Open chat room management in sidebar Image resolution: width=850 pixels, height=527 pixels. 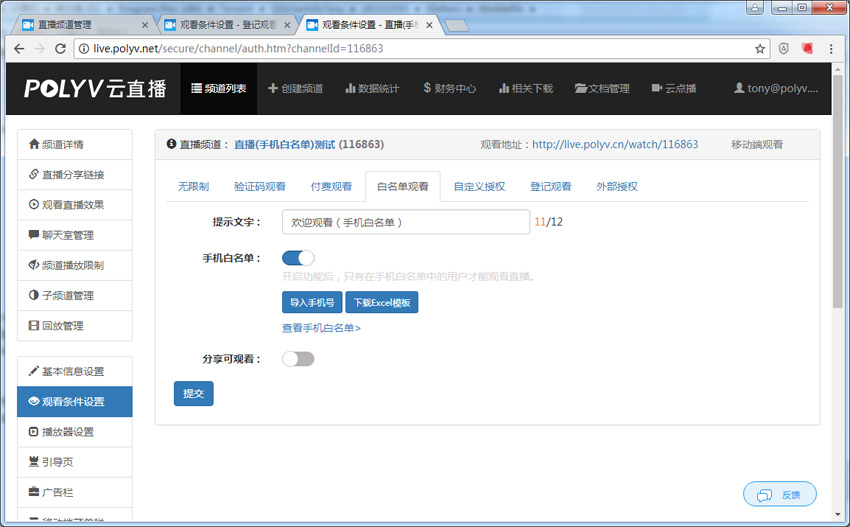point(75,235)
